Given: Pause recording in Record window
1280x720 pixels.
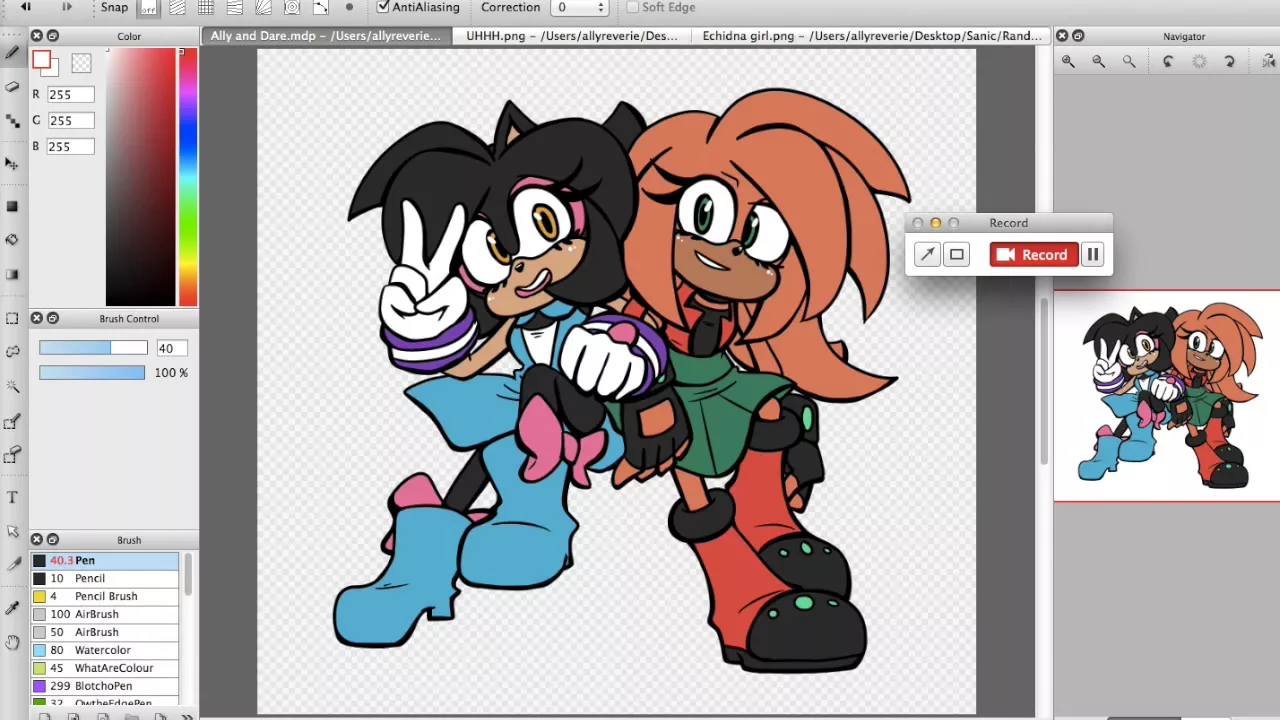Looking at the screenshot, I should [x=1093, y=255].
